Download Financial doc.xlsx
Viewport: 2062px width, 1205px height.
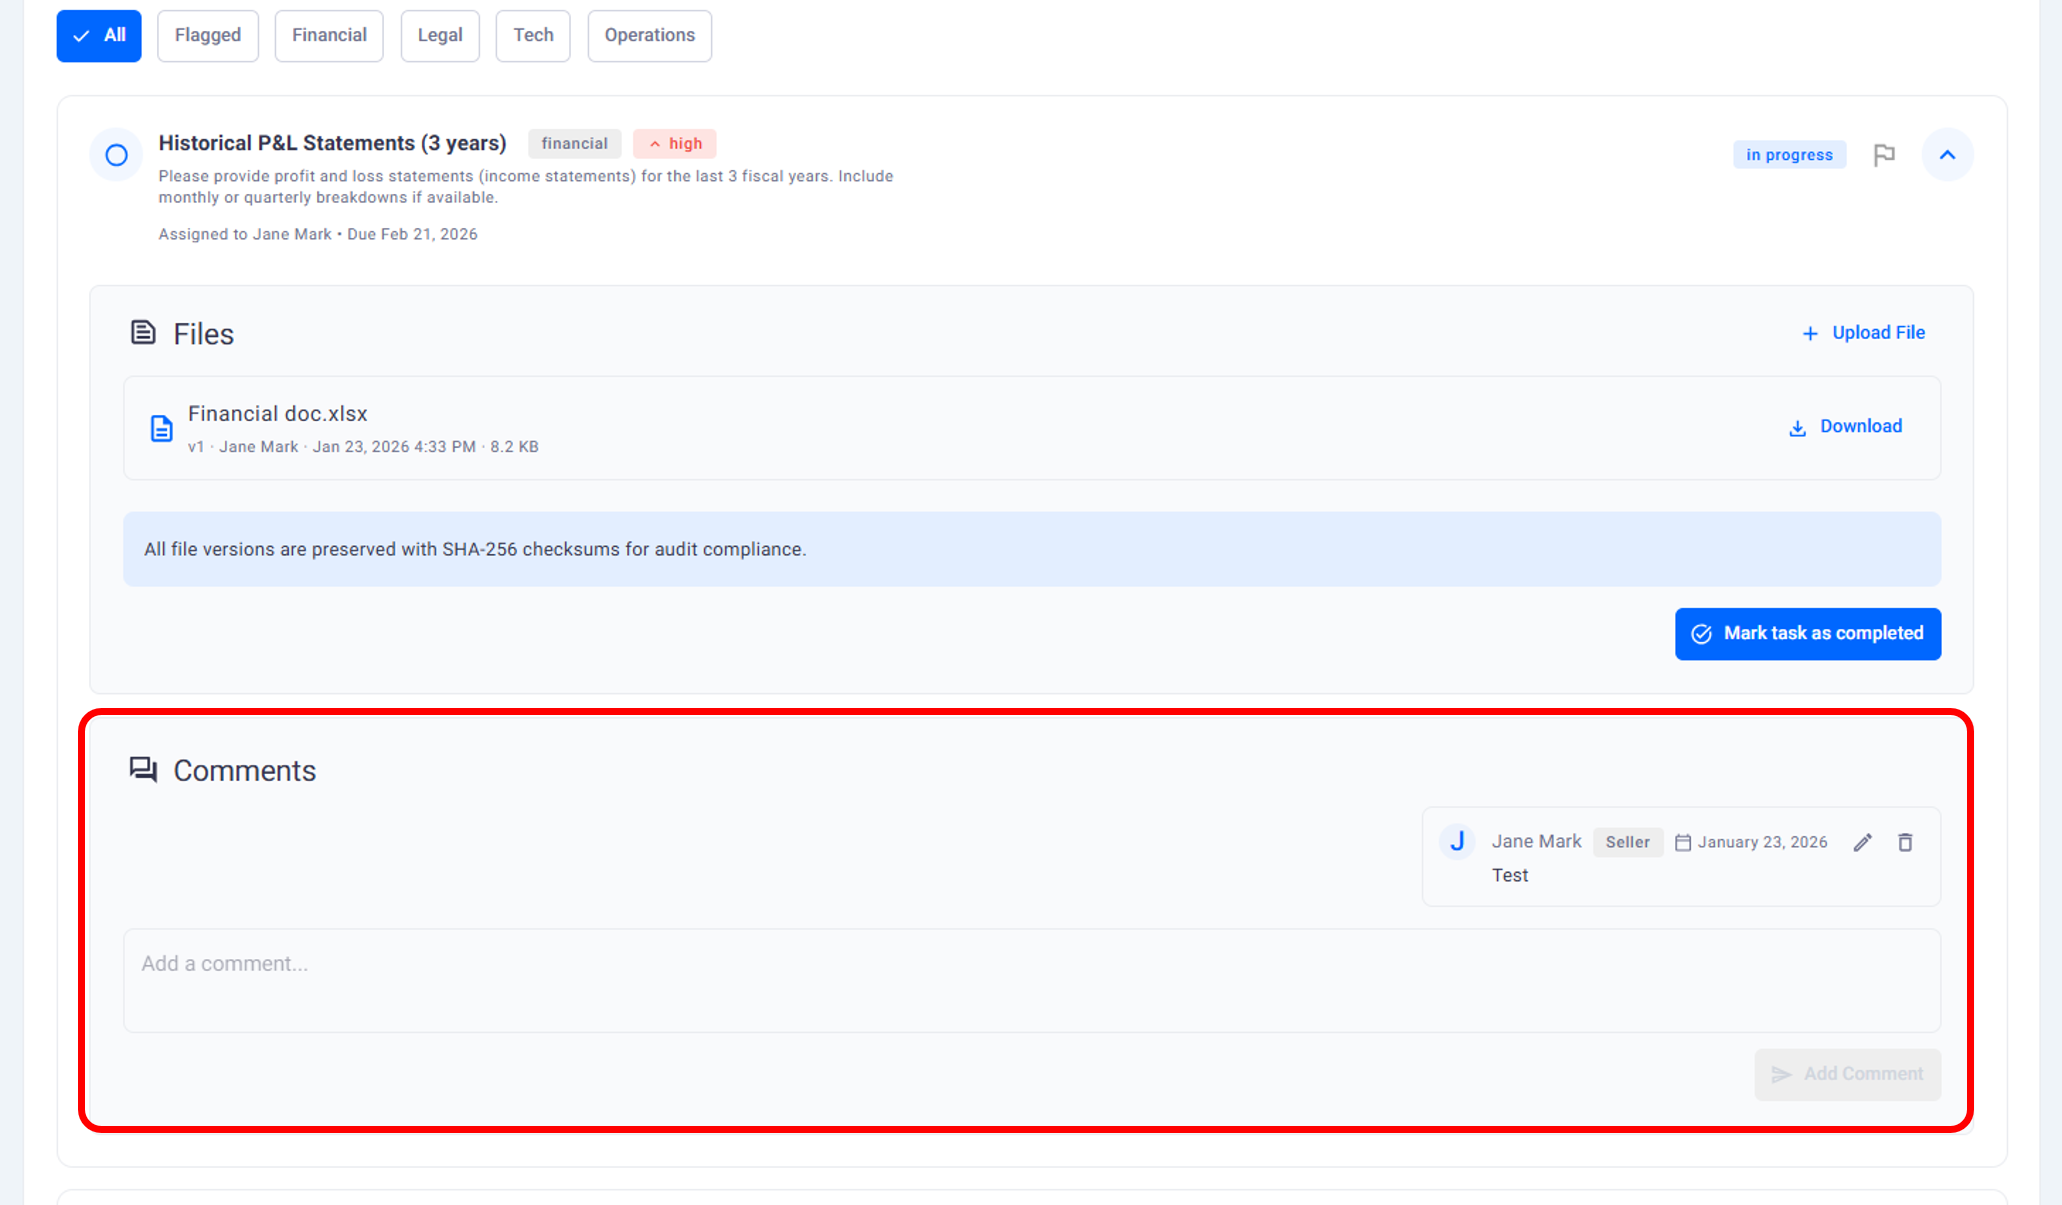(x=1846, y=427)
